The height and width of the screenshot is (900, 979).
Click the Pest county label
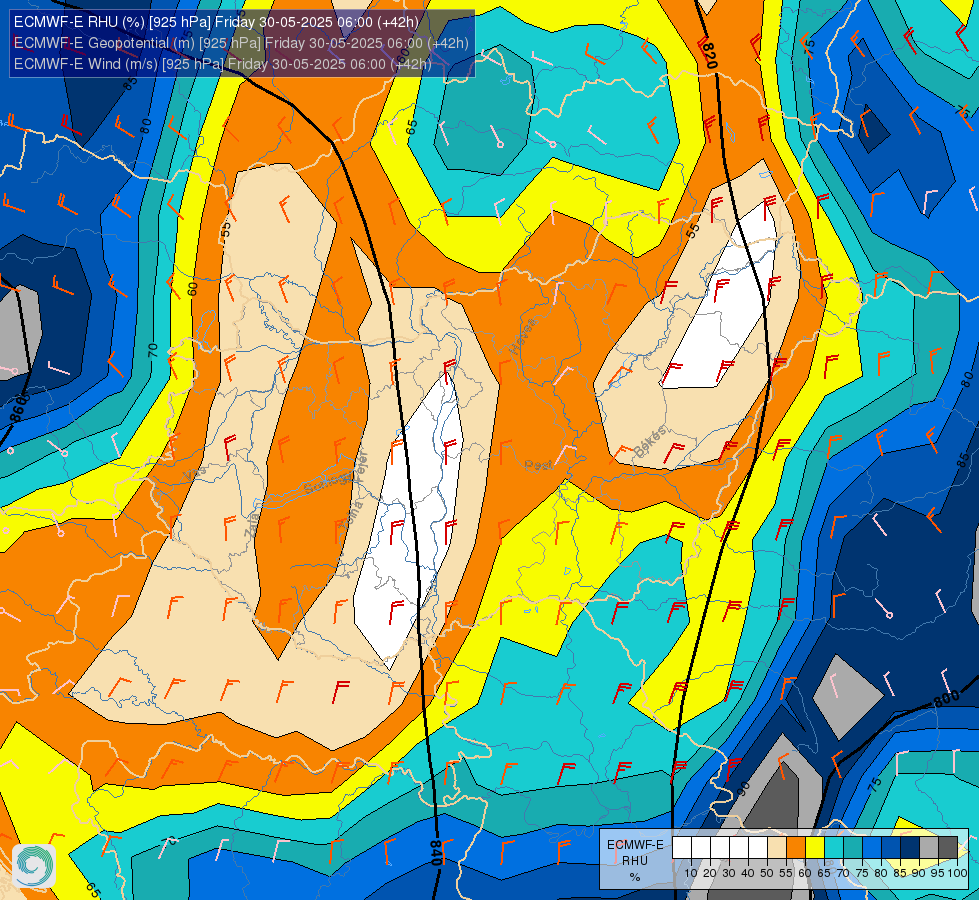[538, 465]
